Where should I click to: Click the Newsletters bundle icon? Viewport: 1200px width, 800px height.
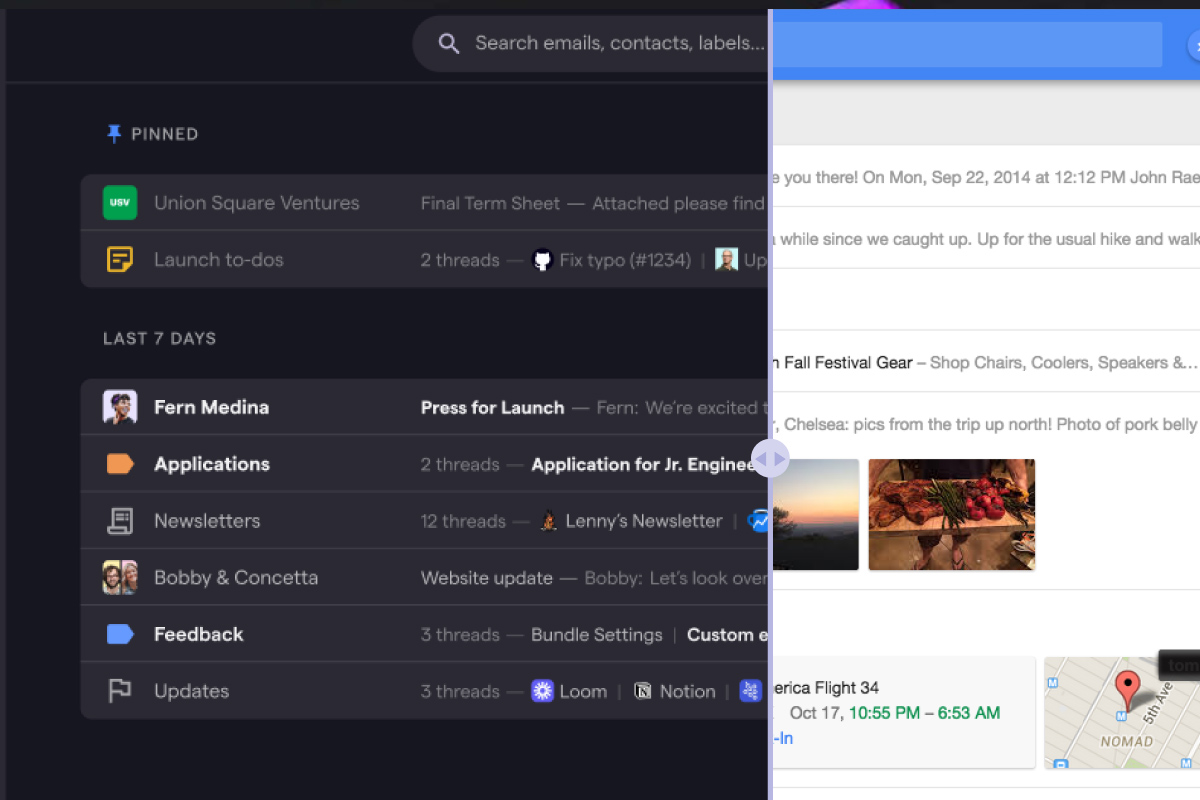[120, 521]
